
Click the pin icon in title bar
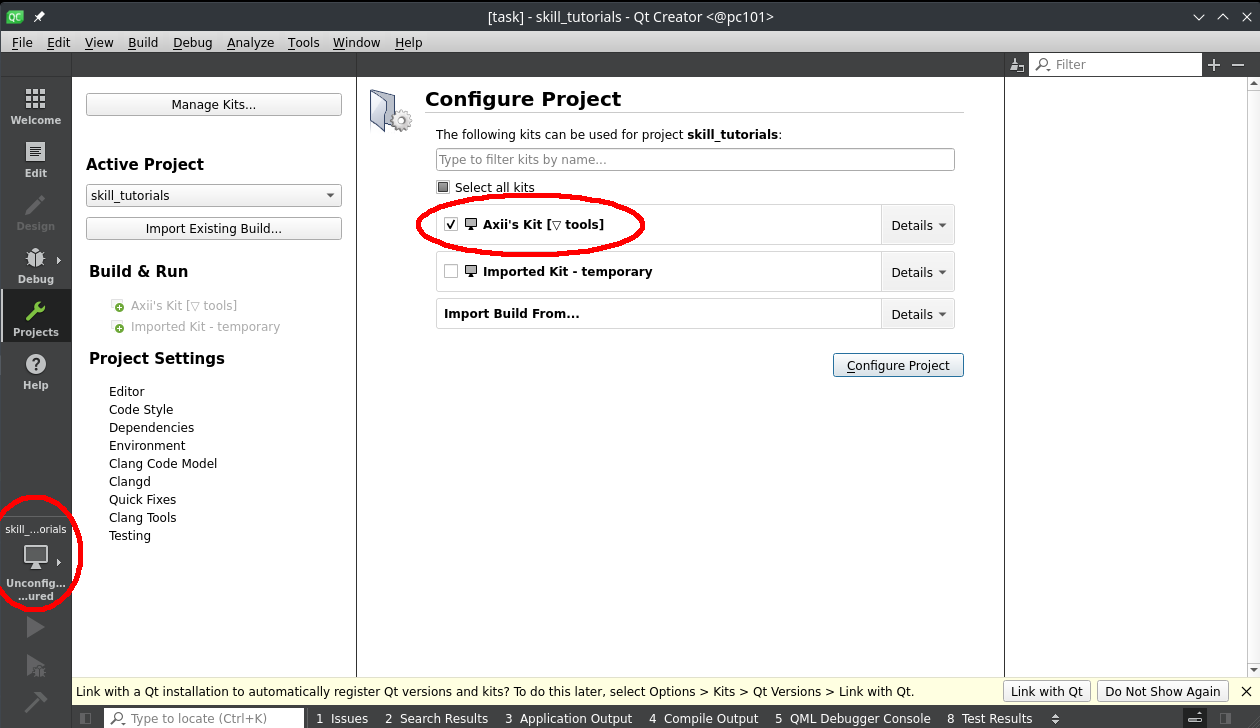tap(39, 17)
